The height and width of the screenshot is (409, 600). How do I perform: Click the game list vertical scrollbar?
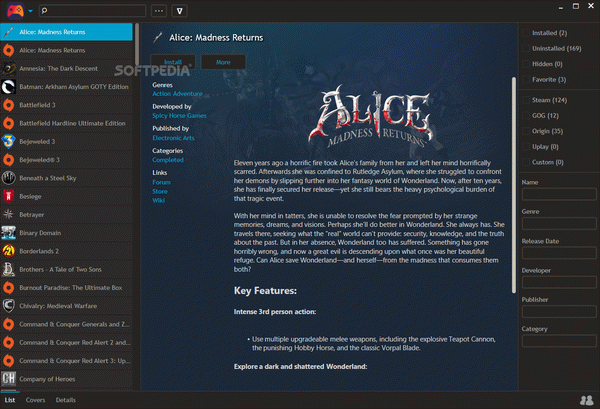(137, 44)
